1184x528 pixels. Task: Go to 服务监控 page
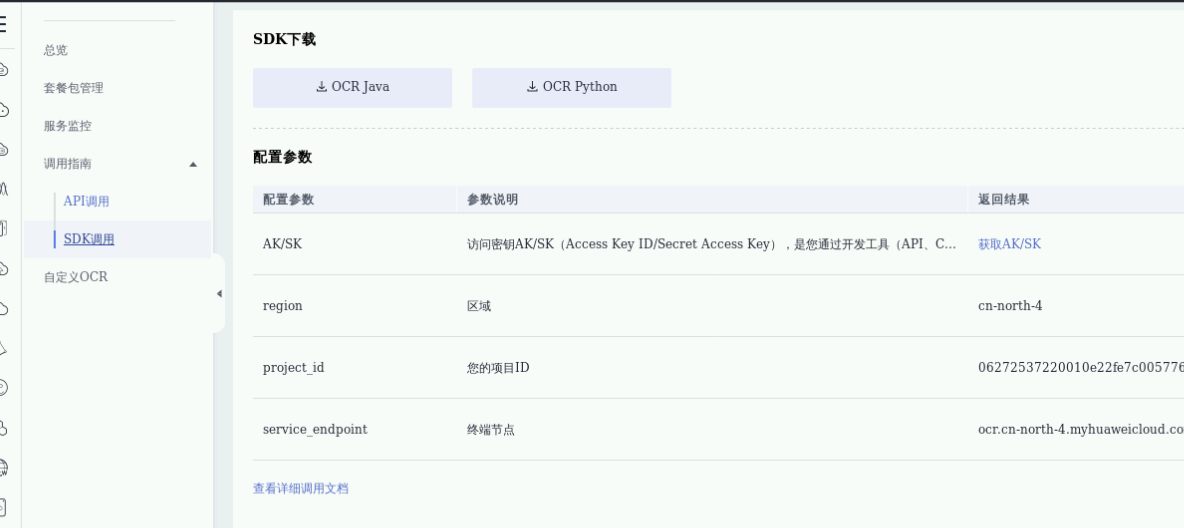(68, 125)
